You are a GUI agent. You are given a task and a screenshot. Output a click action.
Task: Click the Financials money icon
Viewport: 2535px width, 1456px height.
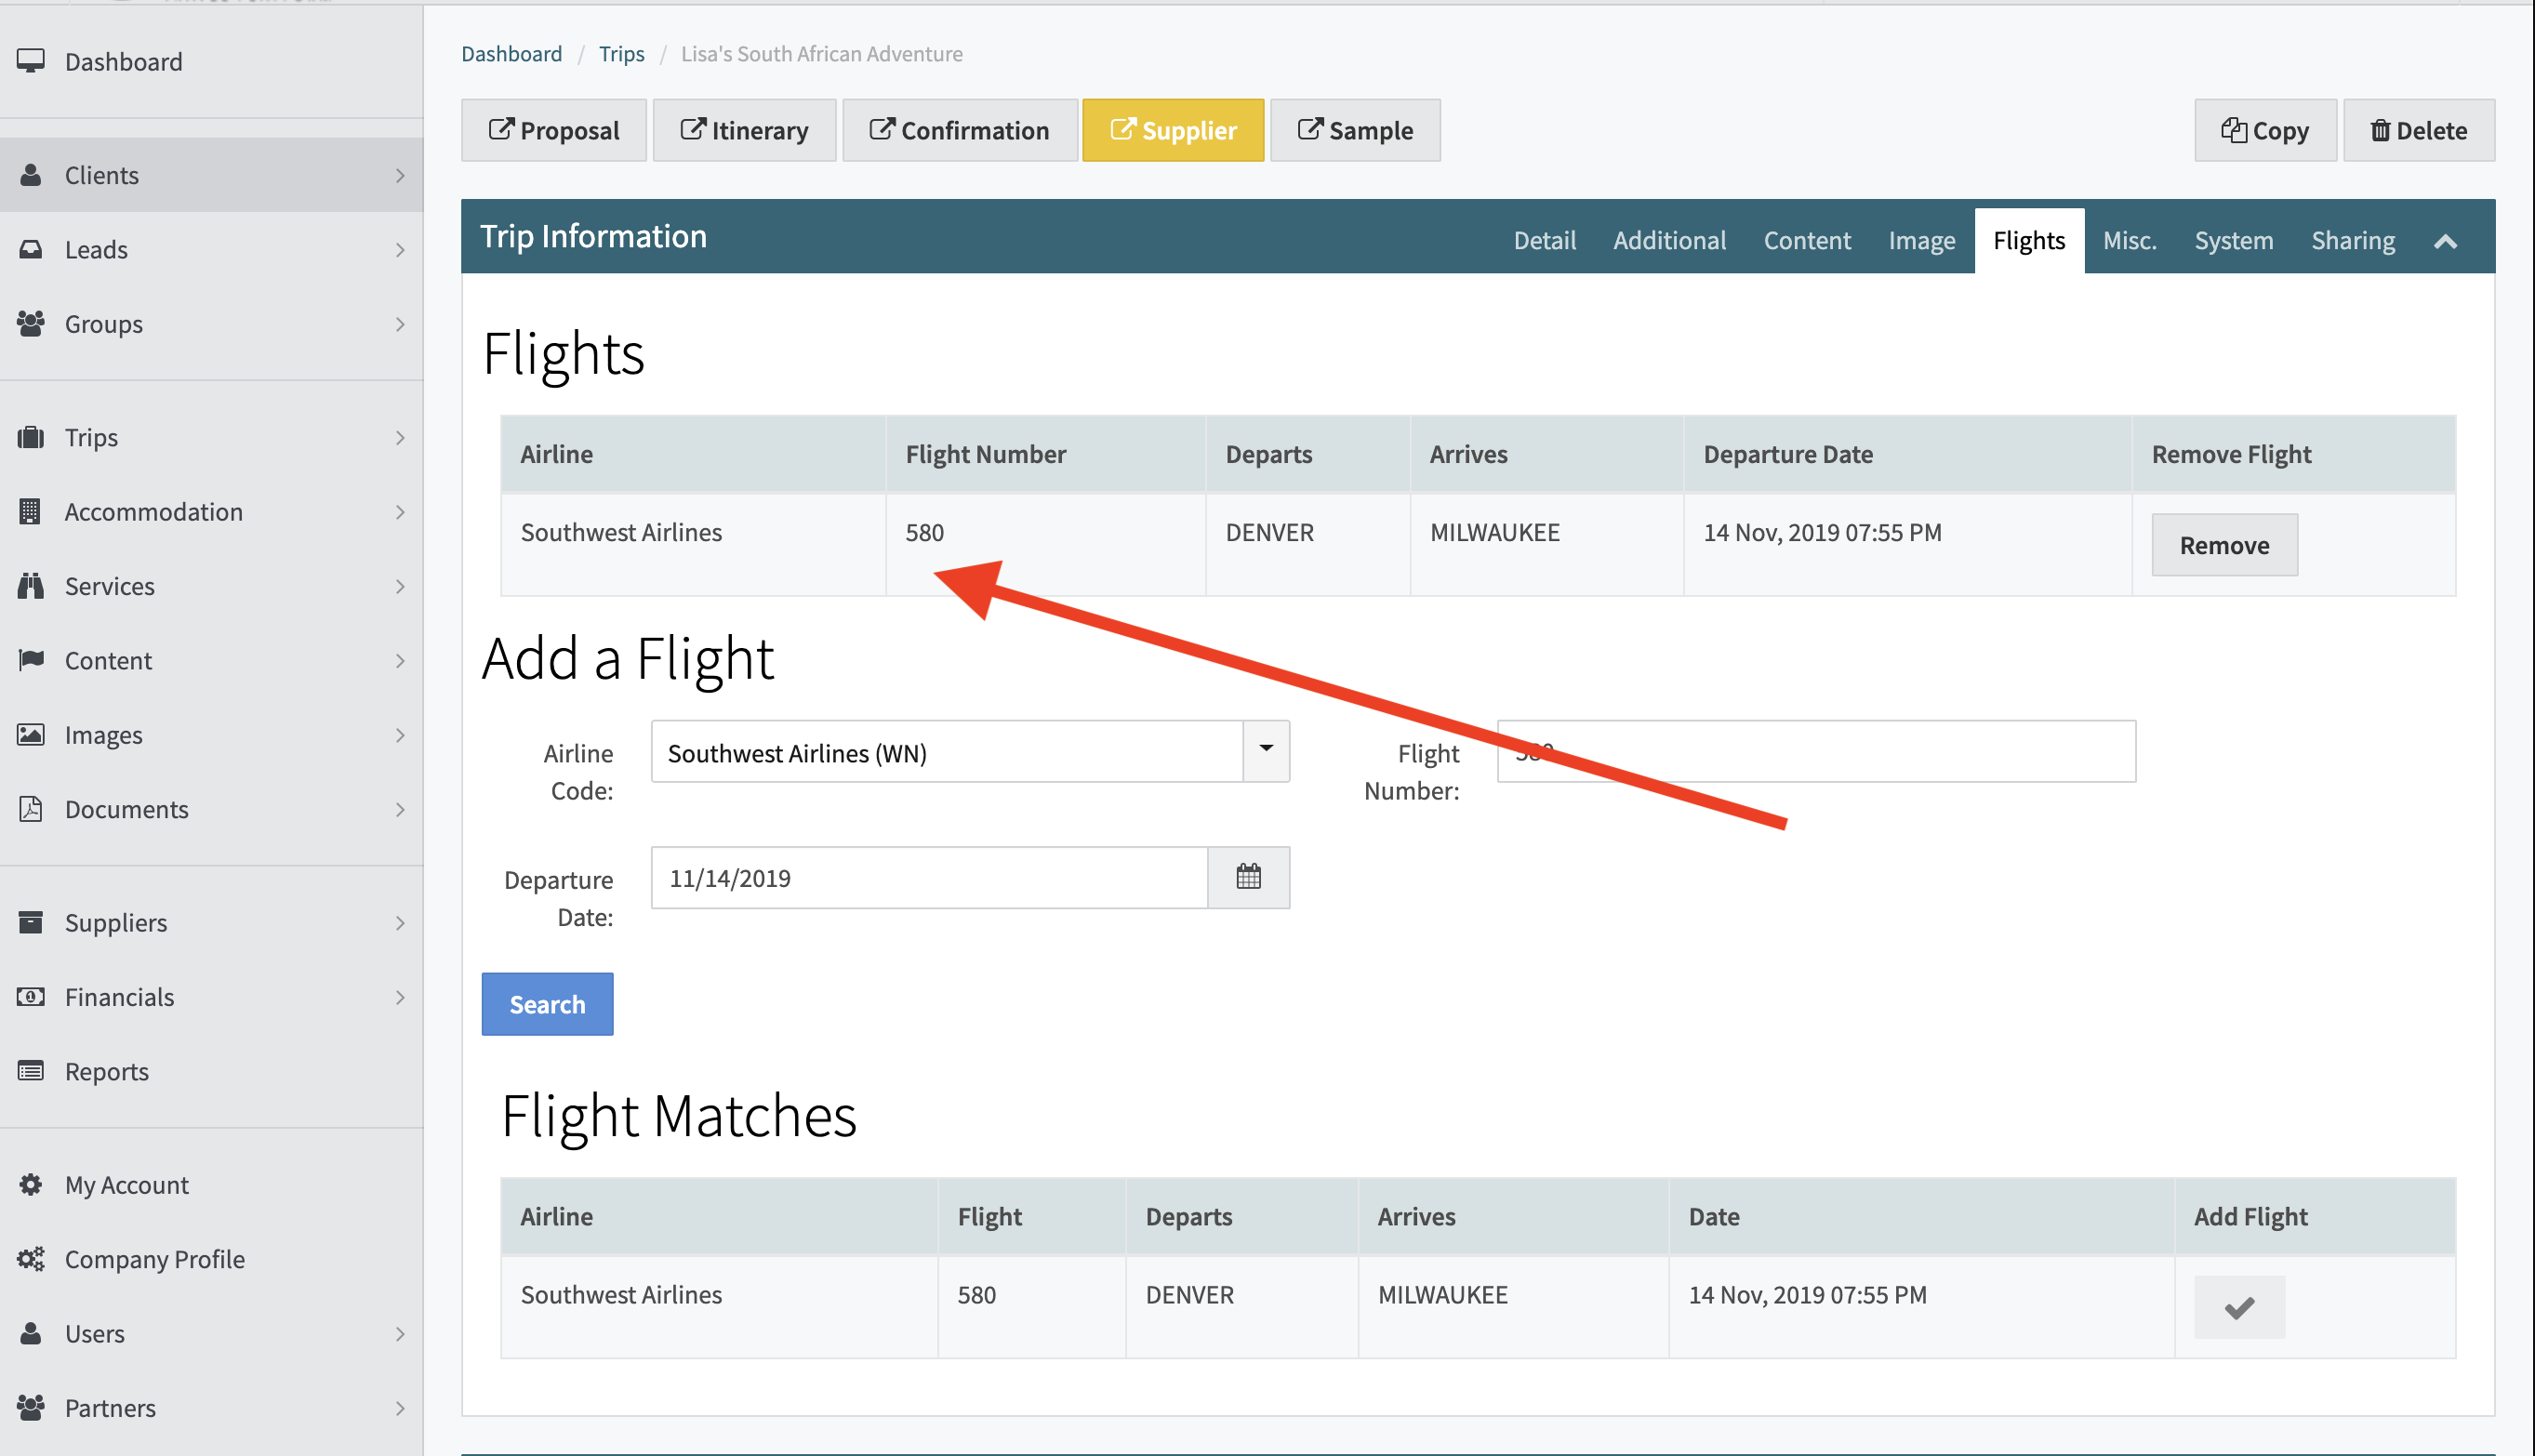click(31, 997)
